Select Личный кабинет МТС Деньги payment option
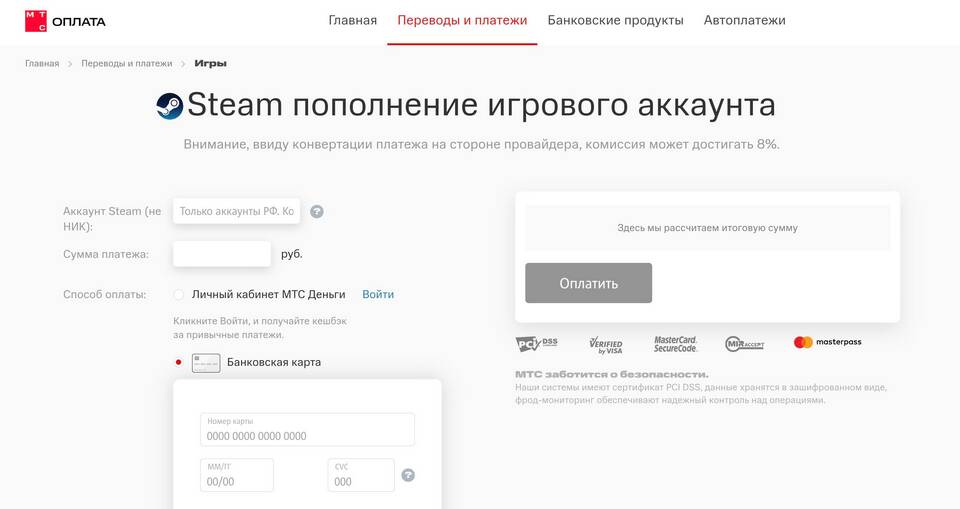960x509 pixels. click(178, 295)
